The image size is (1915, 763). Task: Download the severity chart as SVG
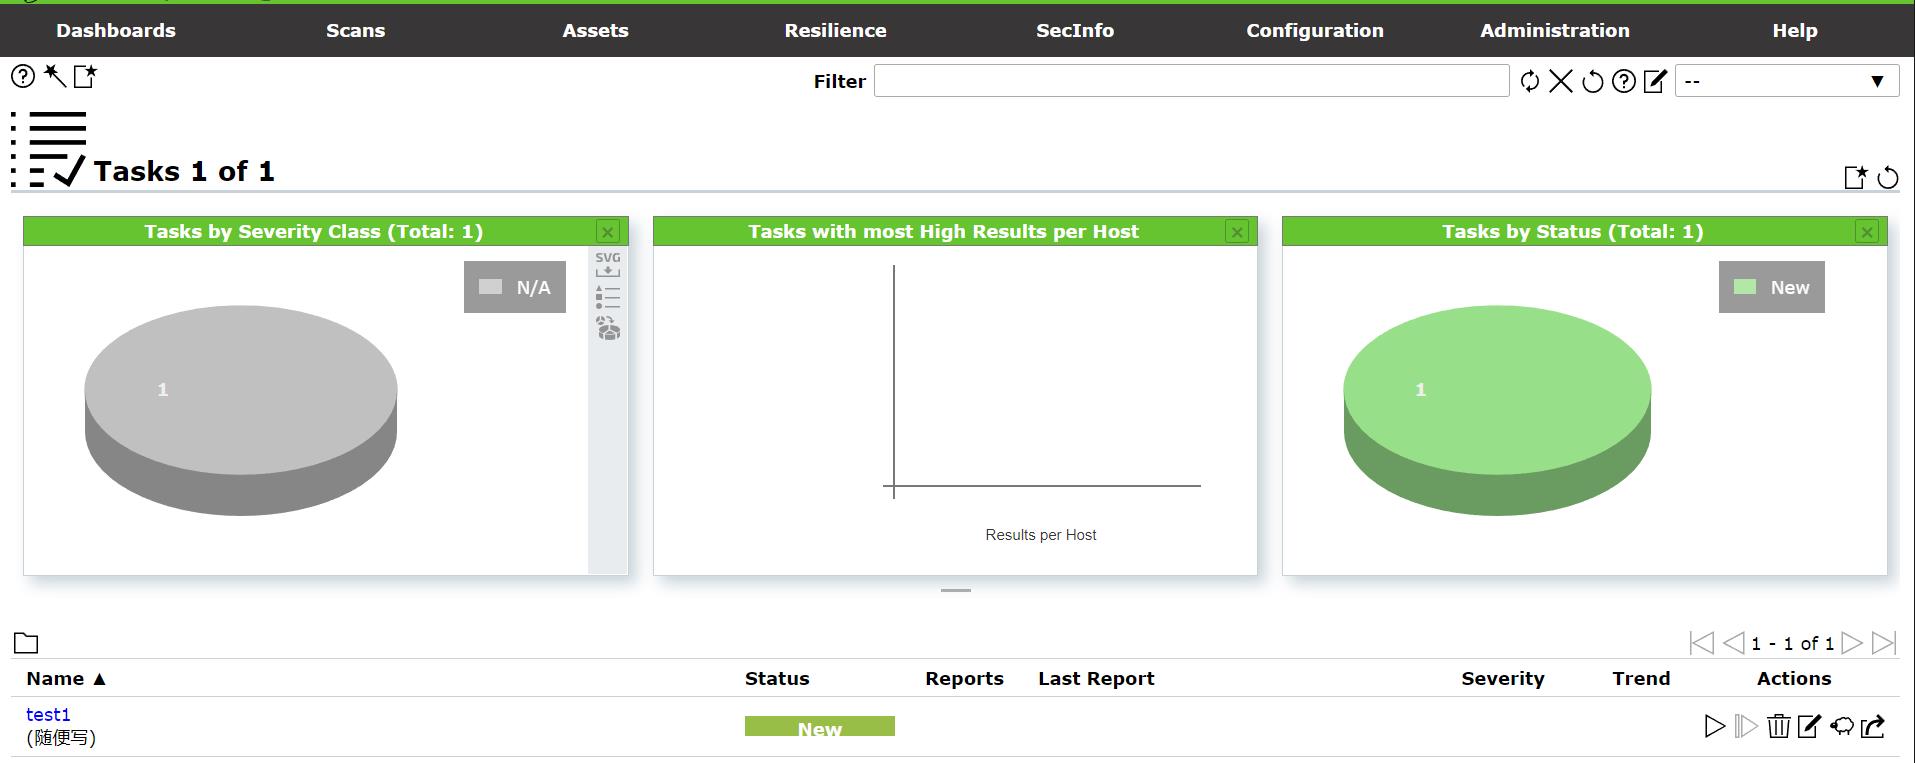tap(608, 264)
